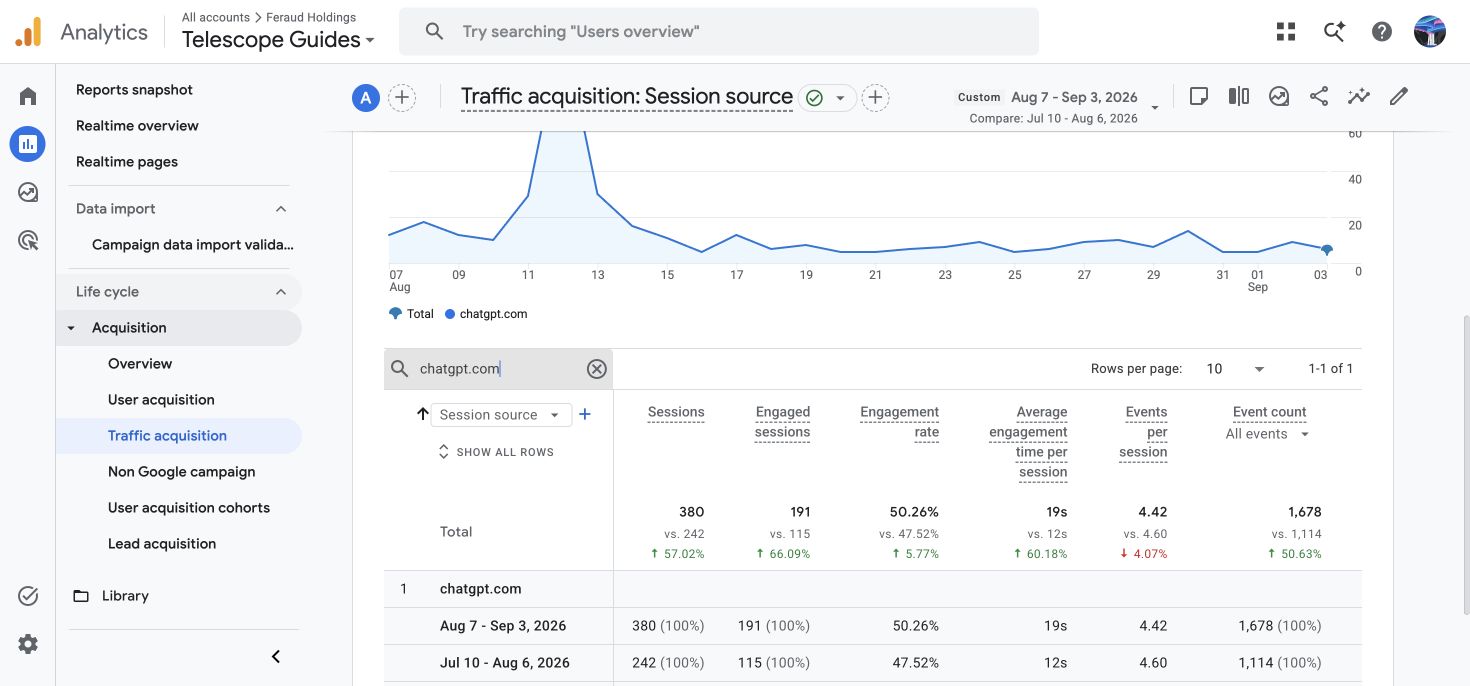Open User acquisition cohorts report
Viewport: 1470px width, 686px height.
(189, 508)
